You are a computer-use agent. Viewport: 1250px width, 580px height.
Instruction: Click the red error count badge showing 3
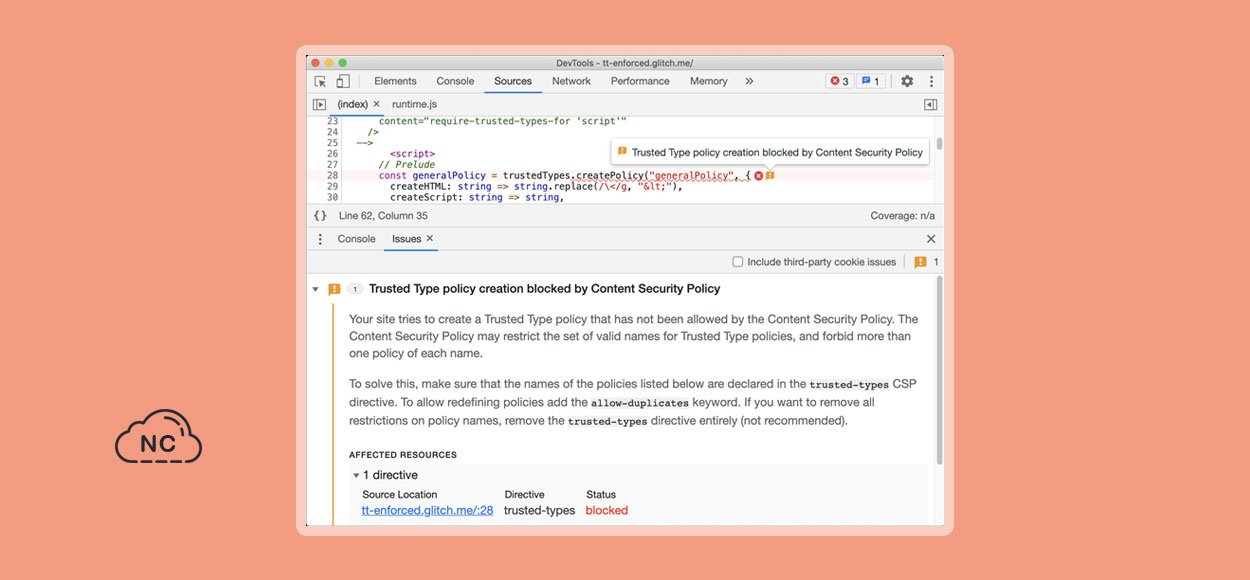(x=839, y=82)
